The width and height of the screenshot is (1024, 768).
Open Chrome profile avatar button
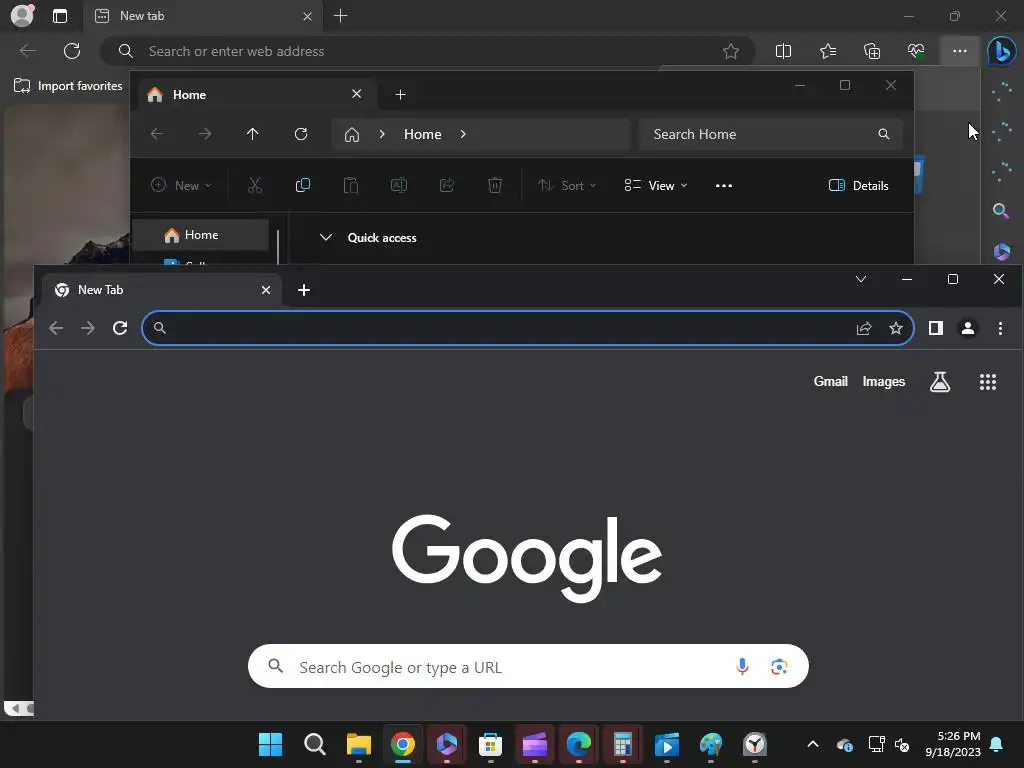coord(968,328)
